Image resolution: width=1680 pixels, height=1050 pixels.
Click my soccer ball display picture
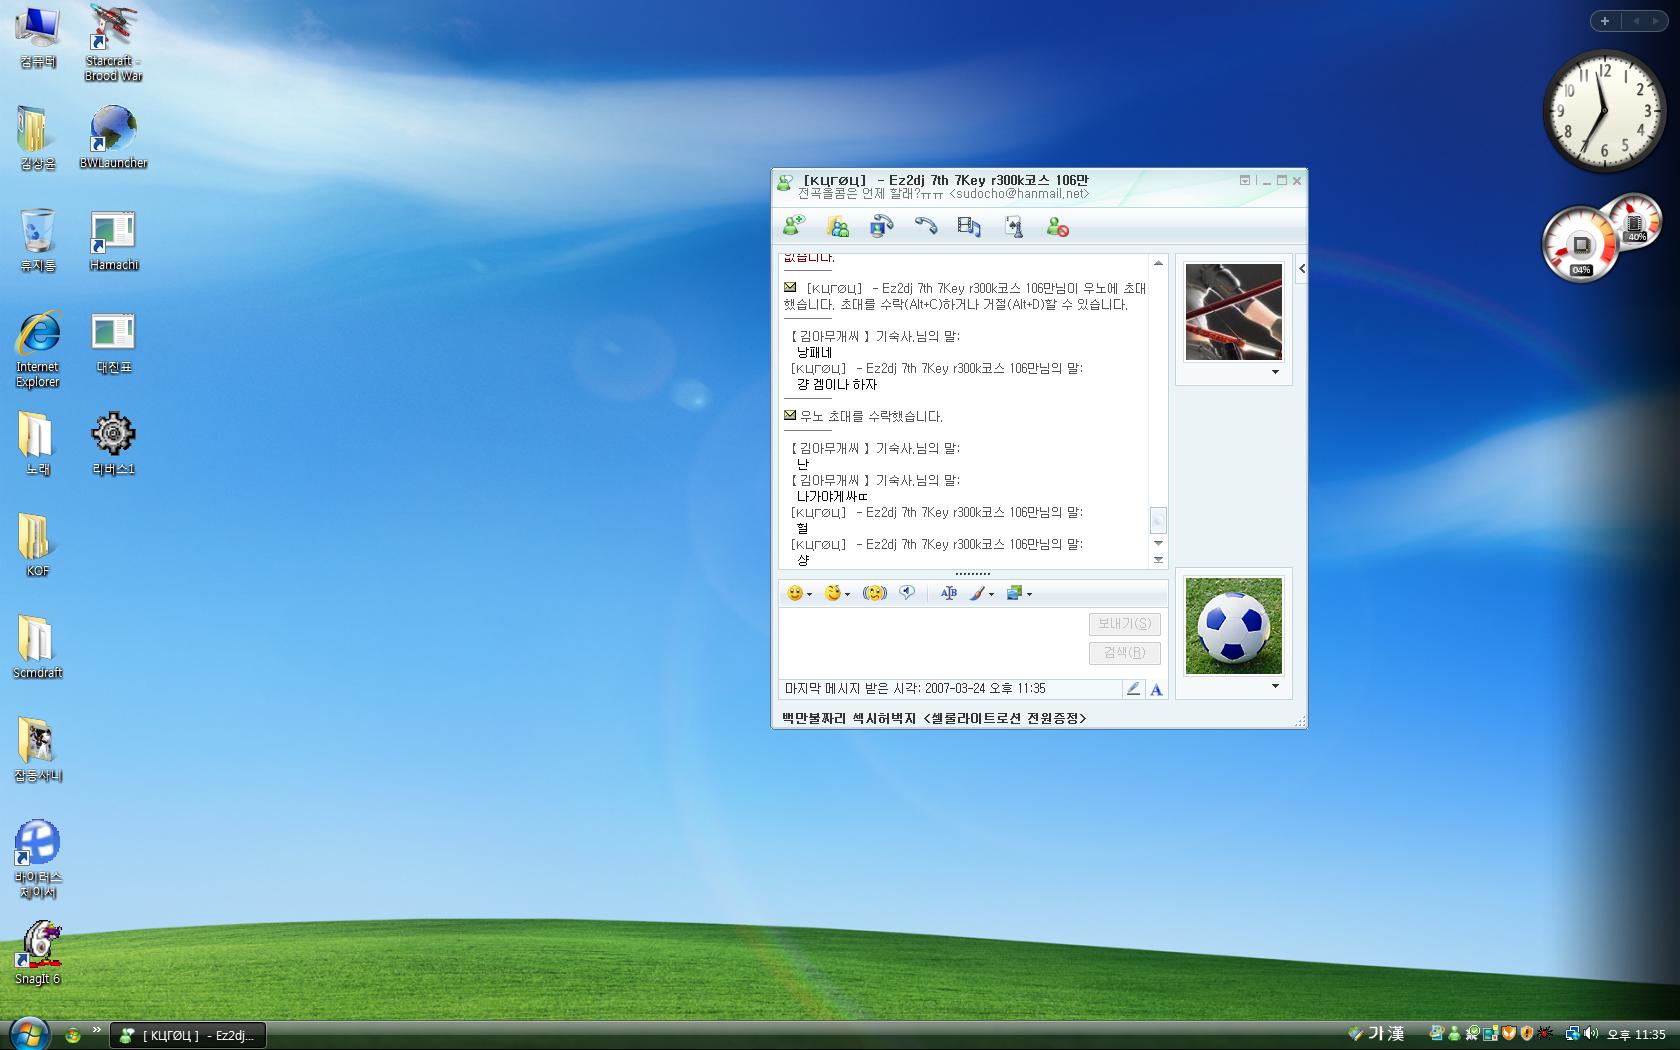coord(1233,626)
